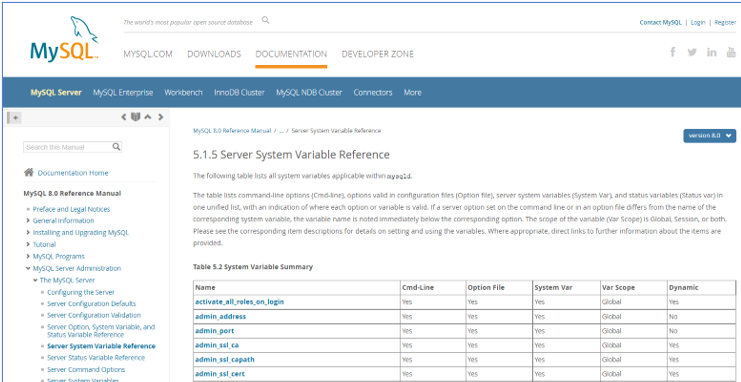
Task: Select Server System Variable Reference item
Action: [101, 346]
